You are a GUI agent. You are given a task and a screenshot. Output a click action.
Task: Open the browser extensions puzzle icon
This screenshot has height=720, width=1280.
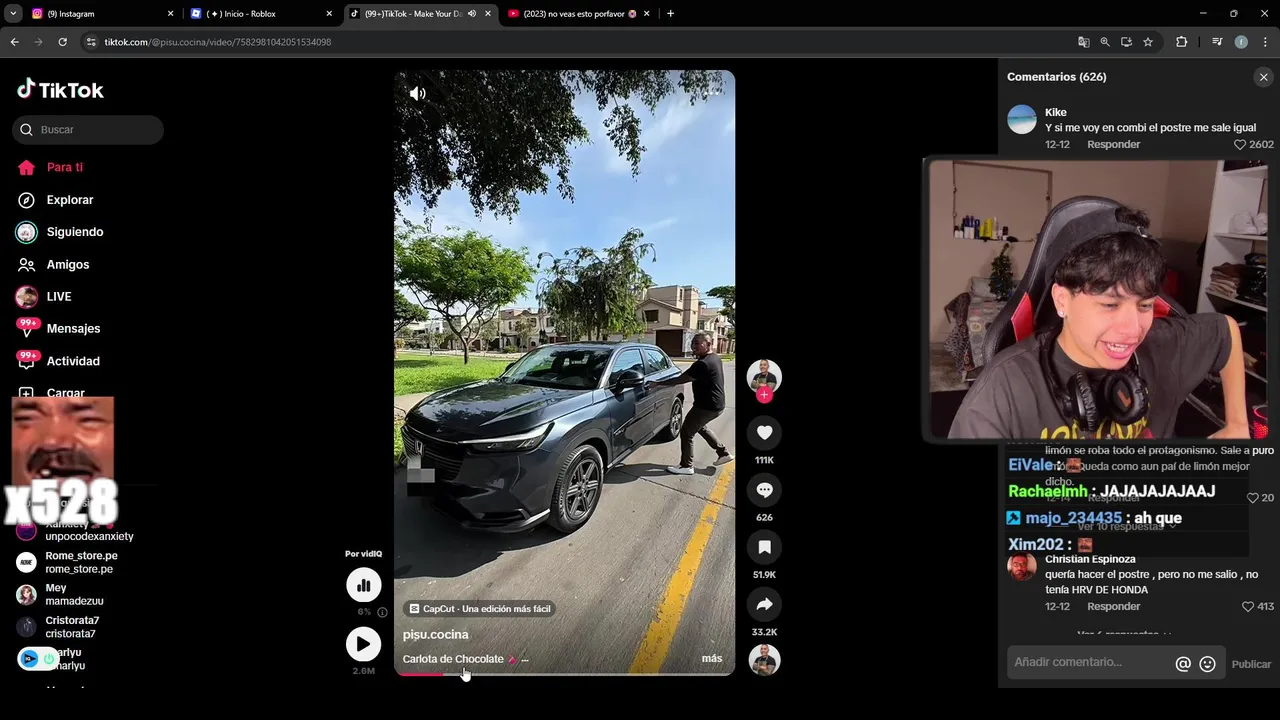coord(1181,42)
